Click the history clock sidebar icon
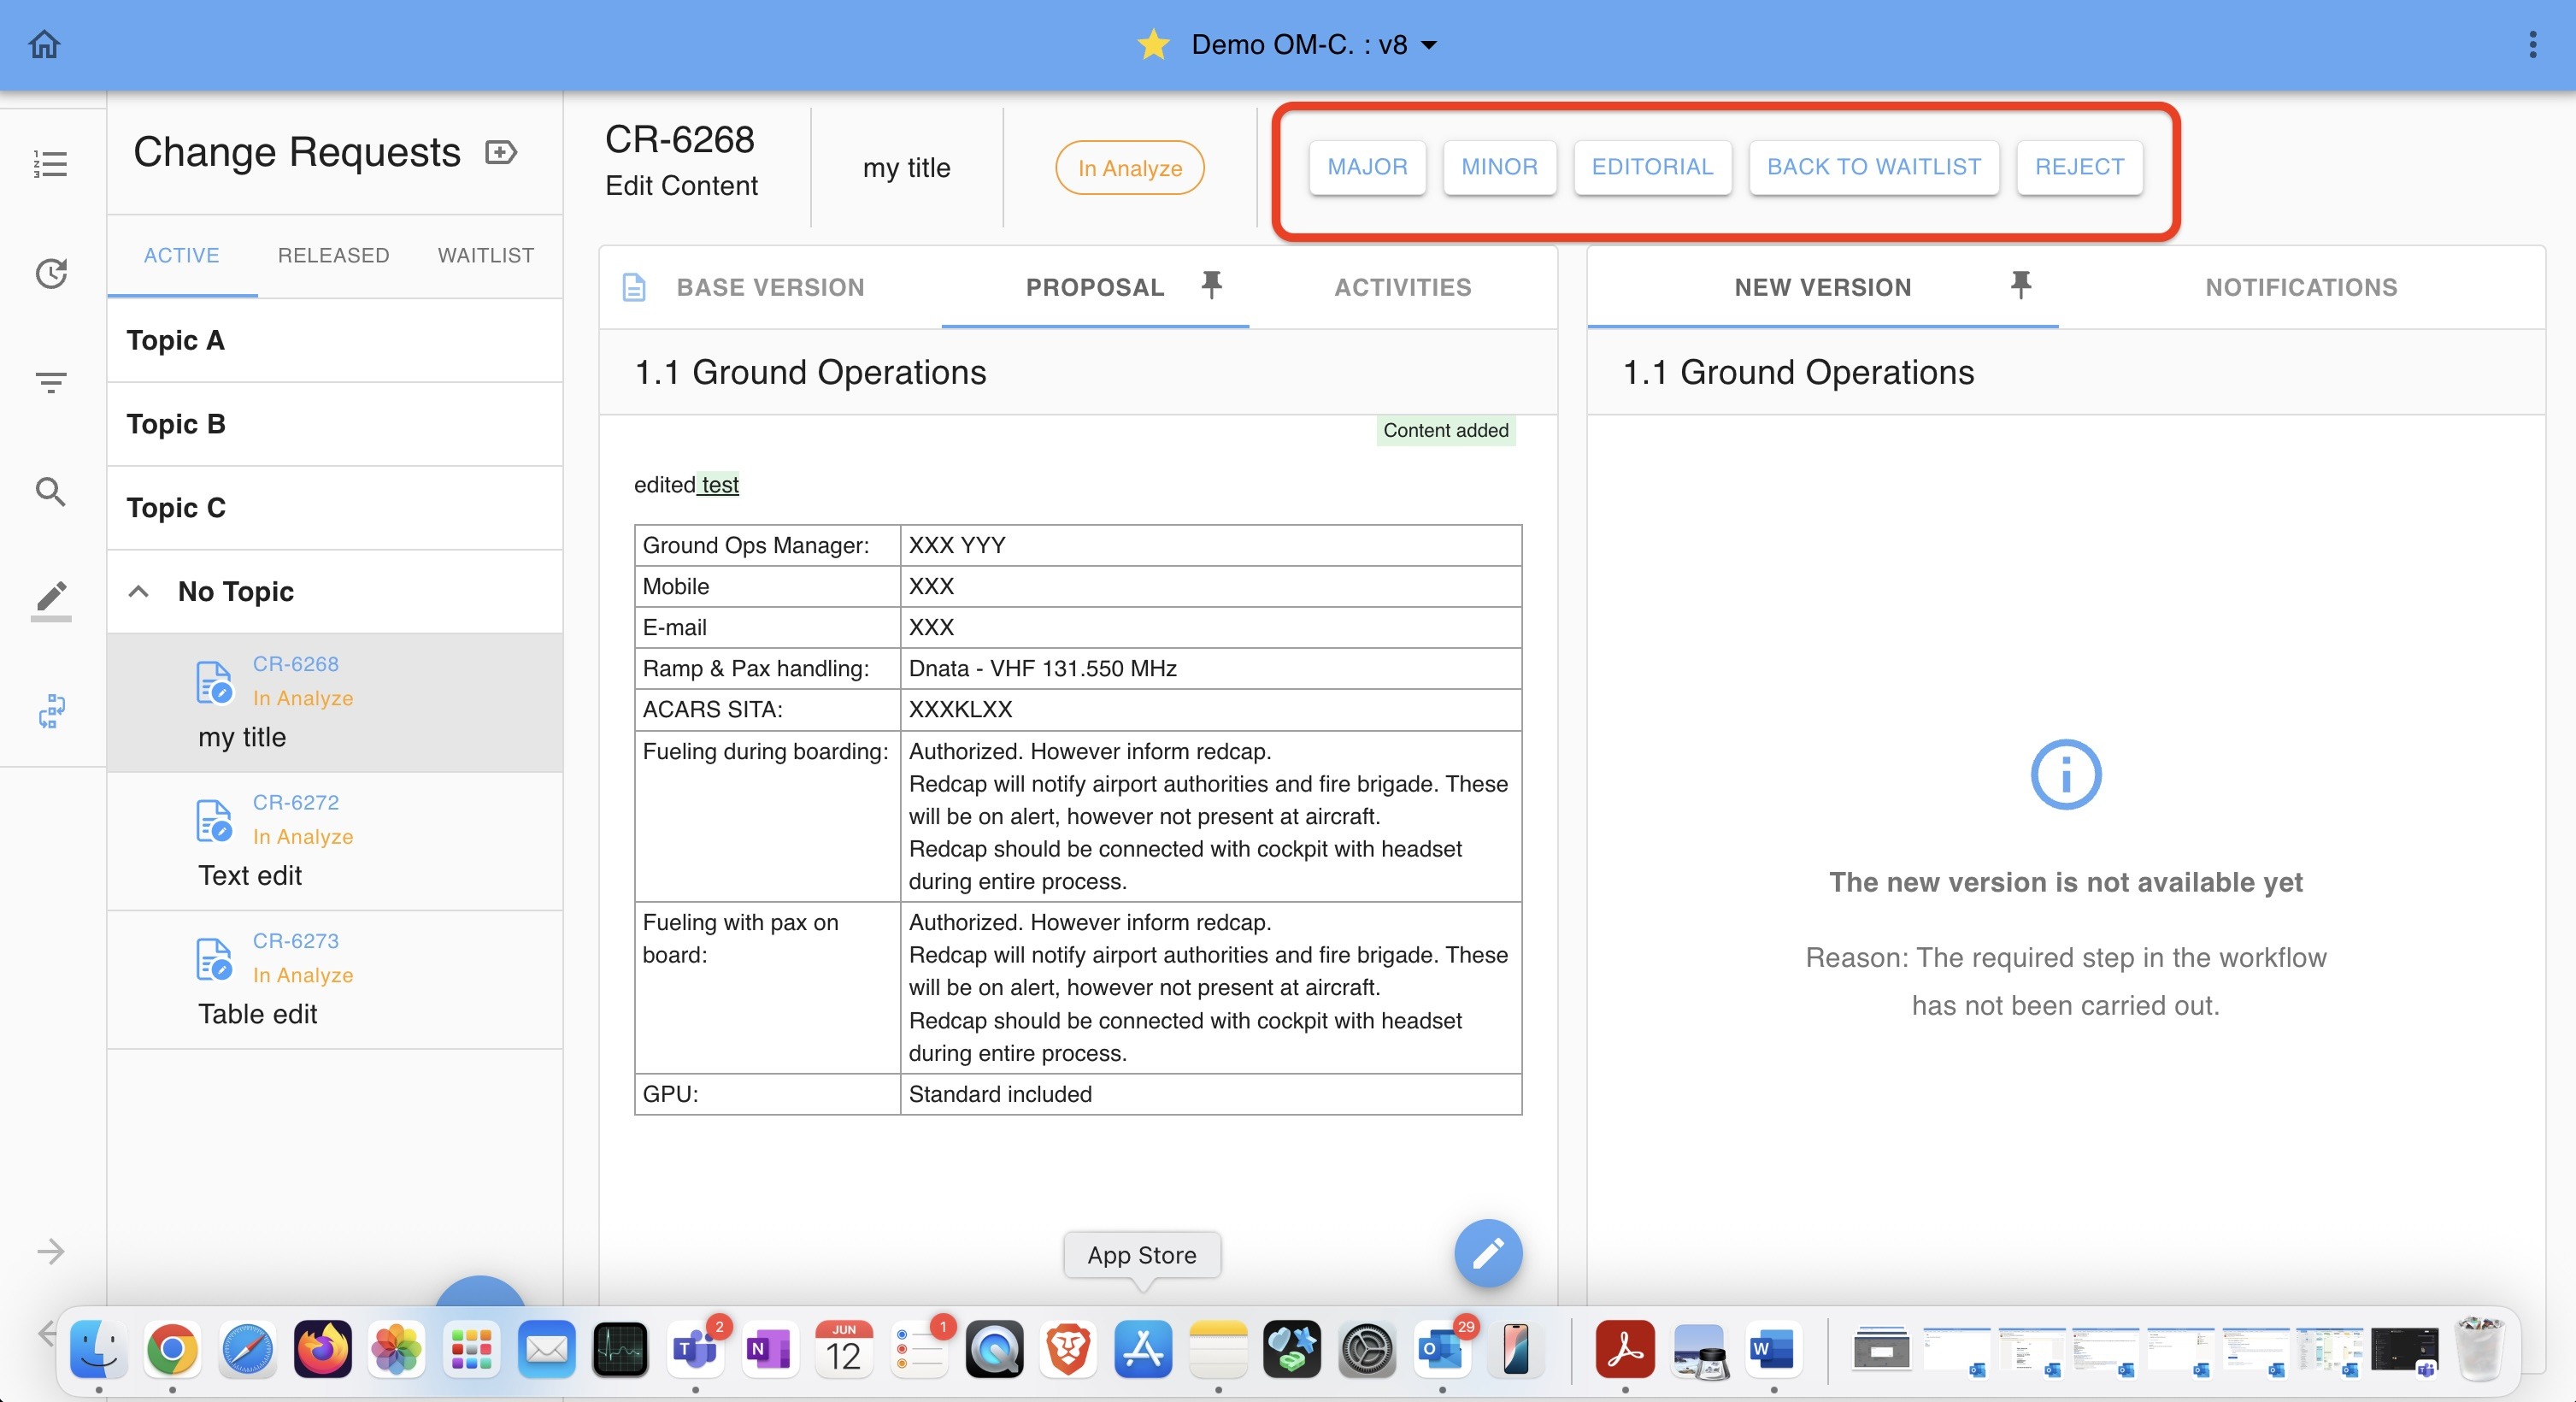This screenshot has height=1402, width=2576. [x=51, y=273]
